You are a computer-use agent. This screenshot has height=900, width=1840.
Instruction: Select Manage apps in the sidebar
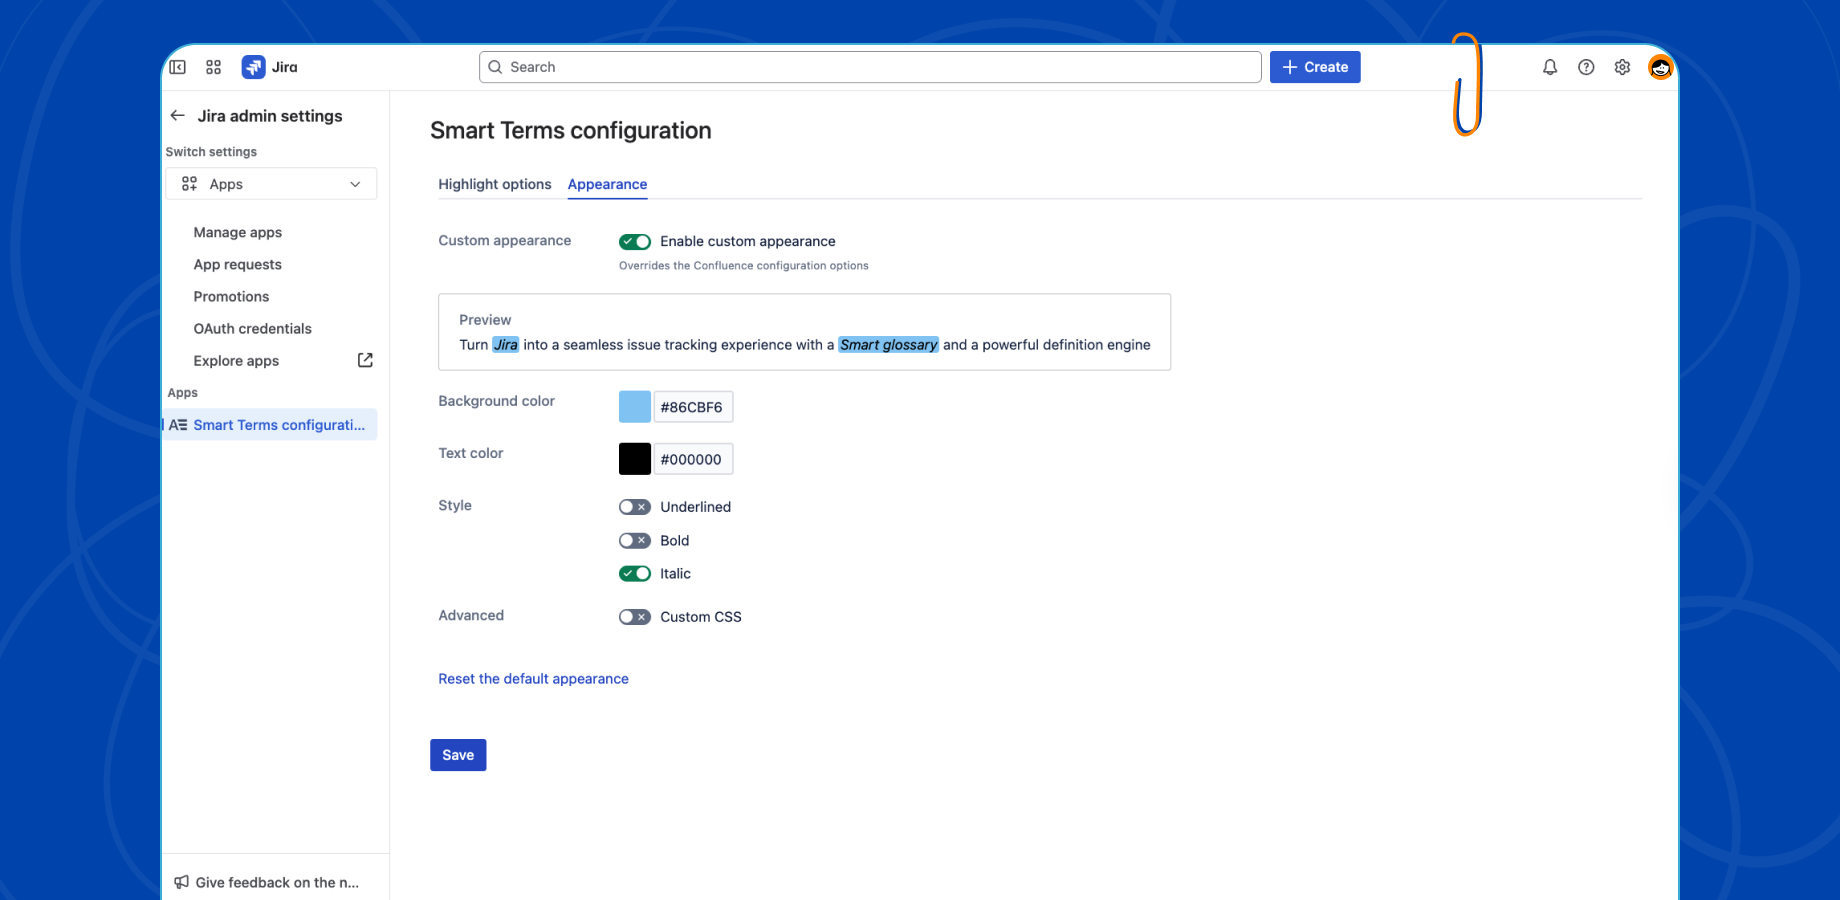238,232
